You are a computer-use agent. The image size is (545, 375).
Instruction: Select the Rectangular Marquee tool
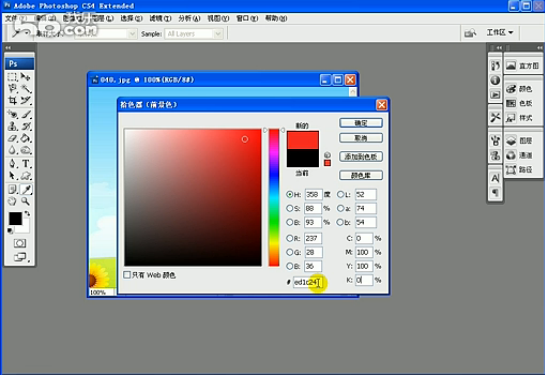(13, 77)
